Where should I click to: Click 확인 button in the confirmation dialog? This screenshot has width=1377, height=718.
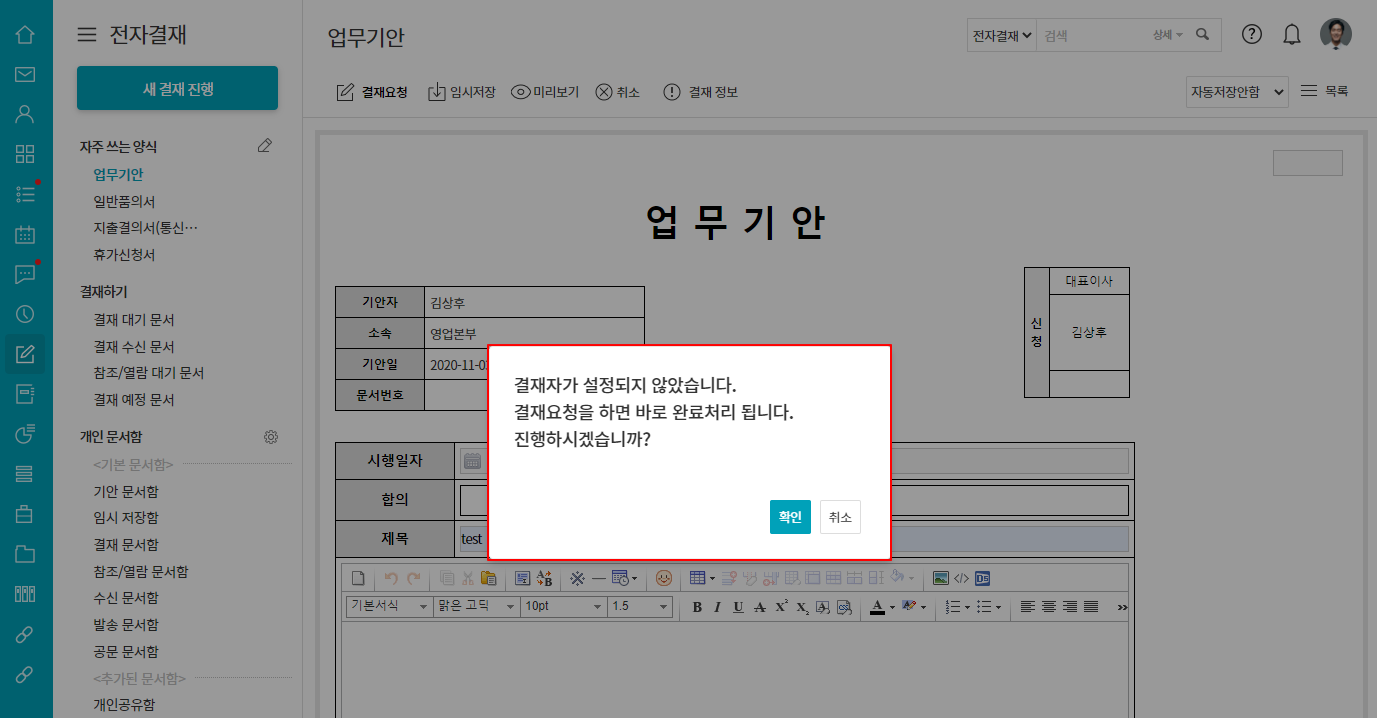[x=790, y=517]
